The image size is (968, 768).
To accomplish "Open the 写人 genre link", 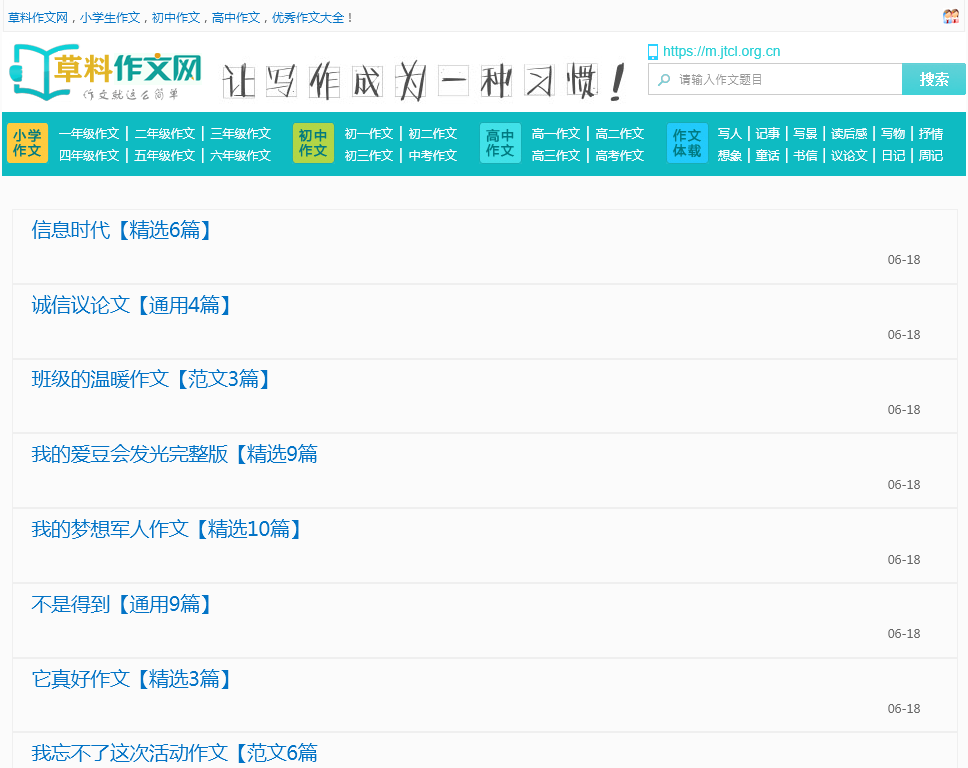I will point(730,133).
